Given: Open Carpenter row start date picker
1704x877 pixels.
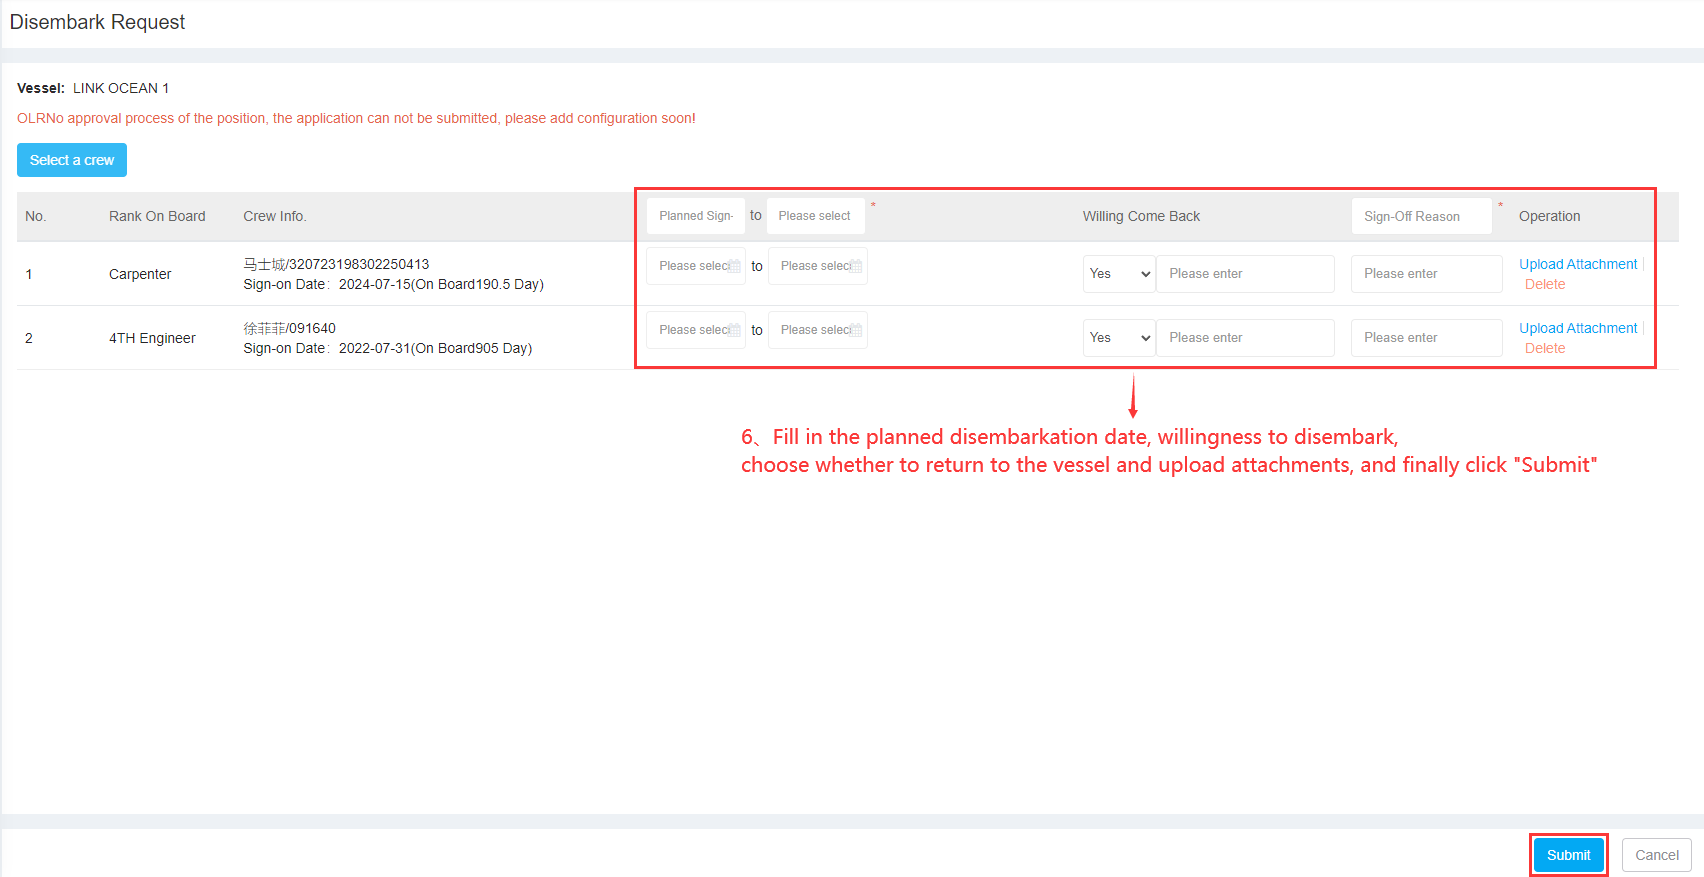Looking at the screenshot, I should point(696,266).
